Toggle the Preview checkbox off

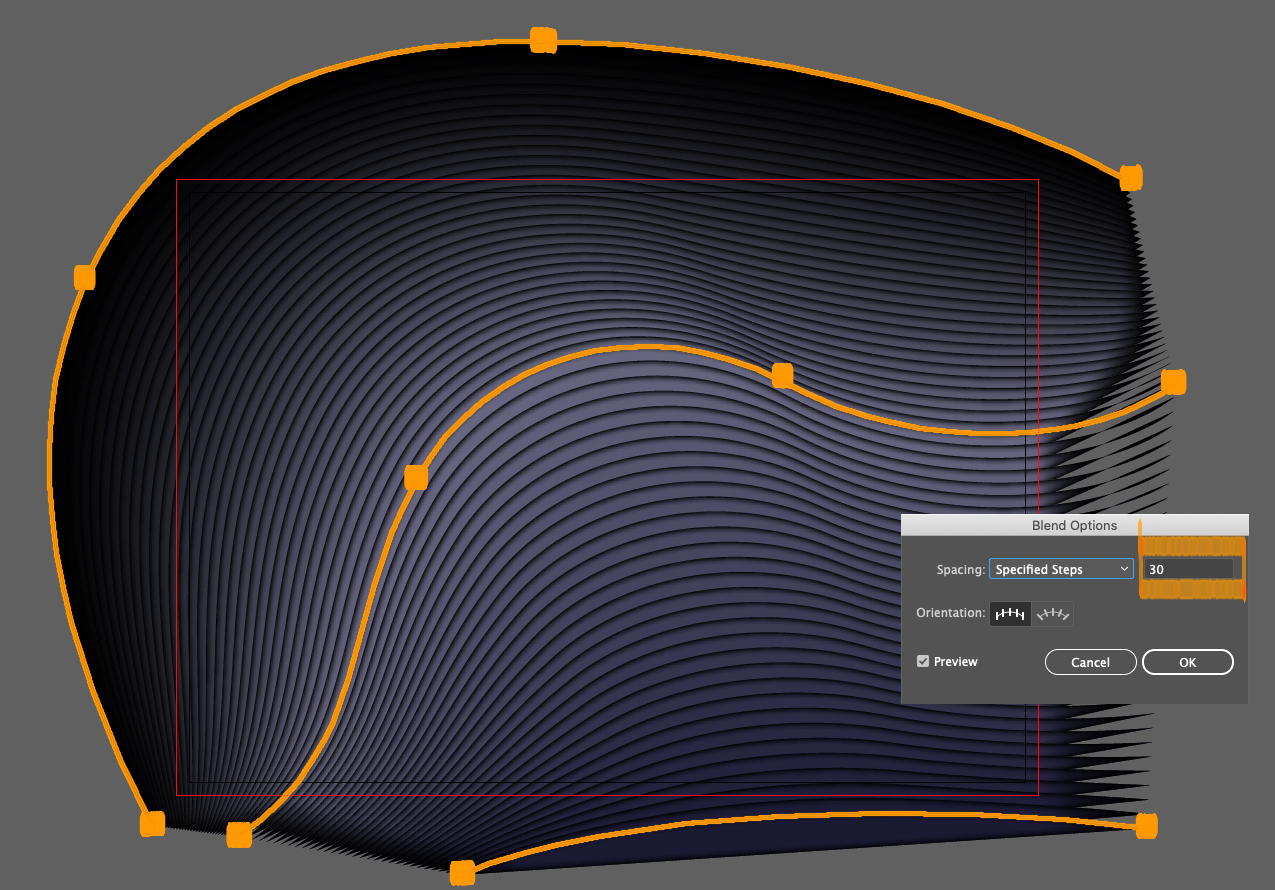point(922,661)
